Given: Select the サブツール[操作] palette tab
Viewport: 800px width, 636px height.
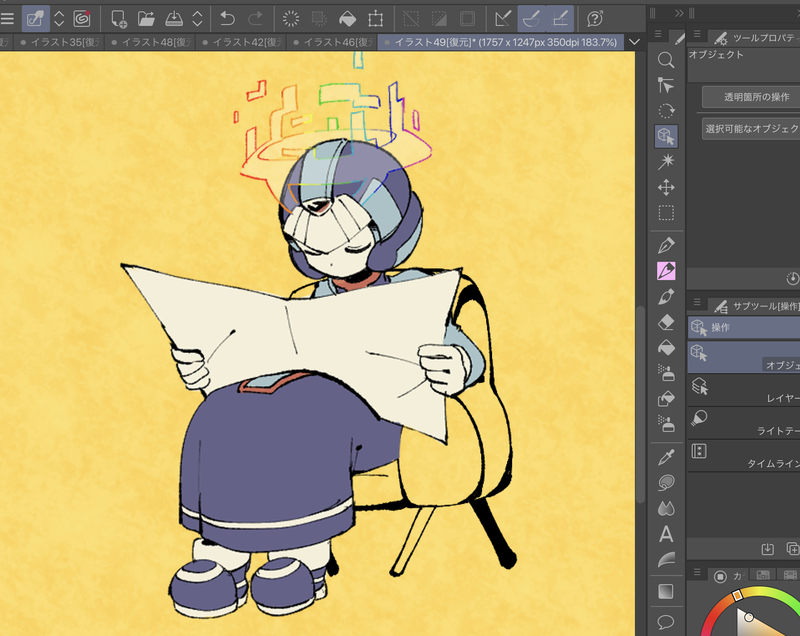Looking at the screenshot, I should 756,306.
